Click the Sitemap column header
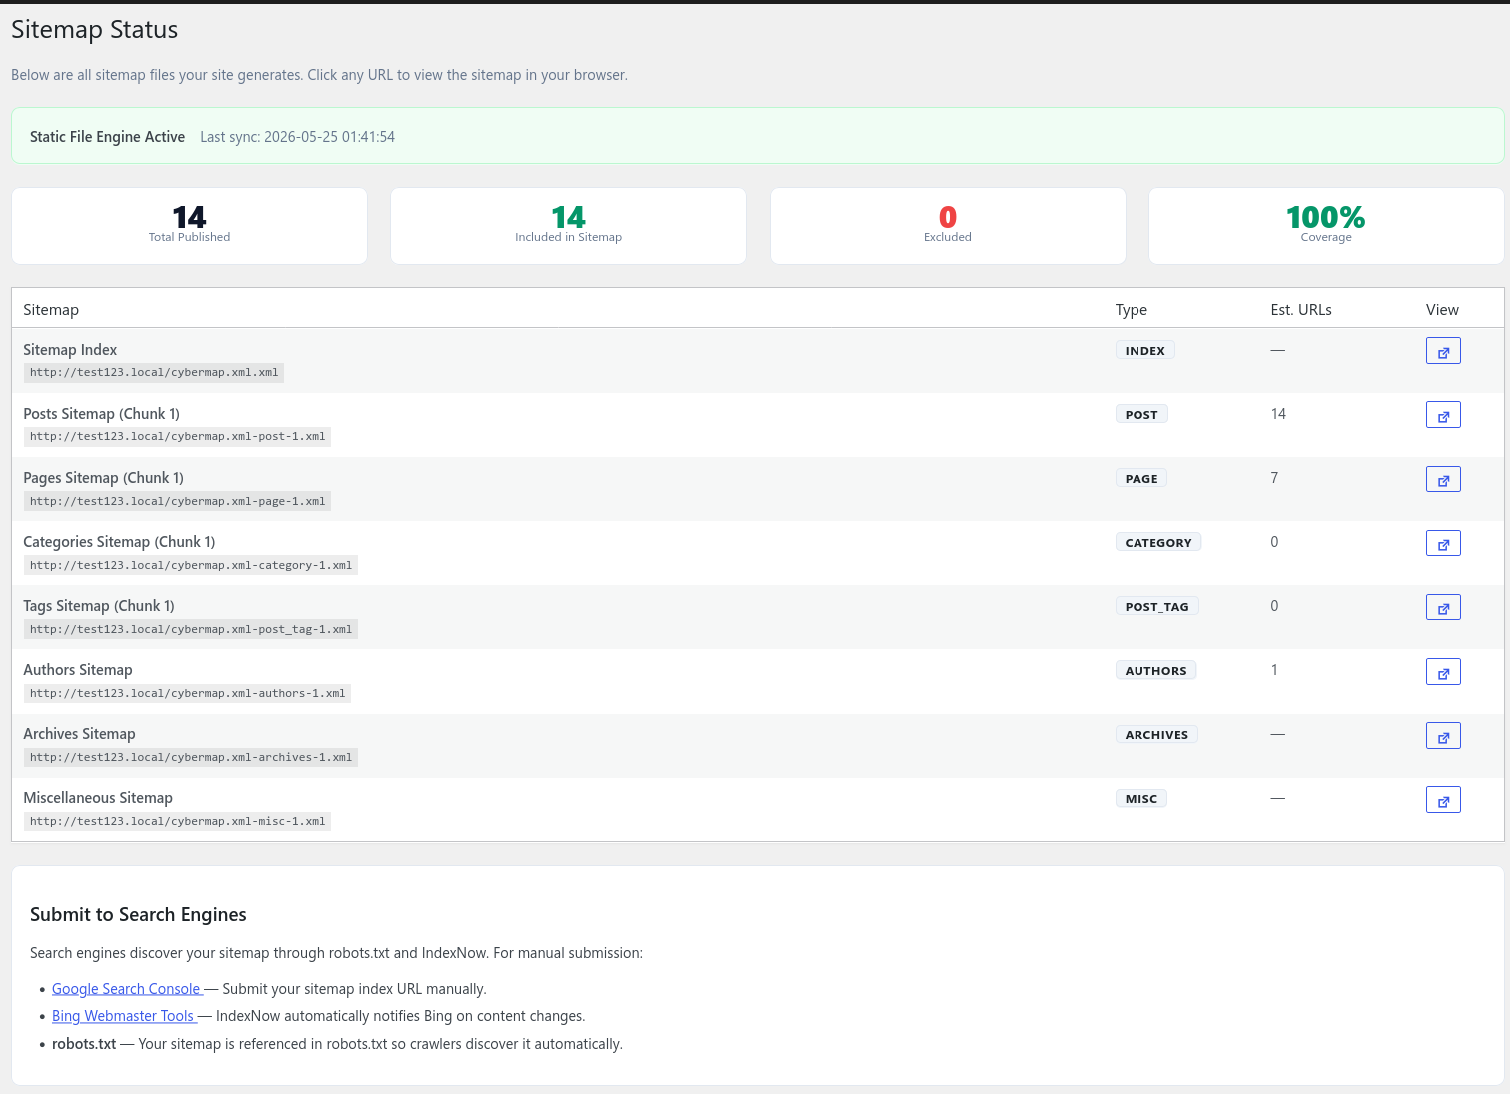Viewport: 1511px width, 1094px height. [51, 310]
